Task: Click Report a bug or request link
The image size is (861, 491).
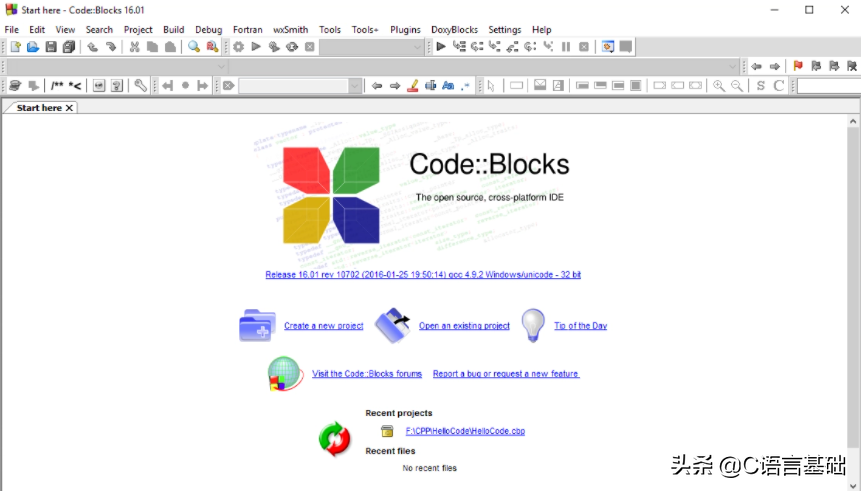Action: [x=506, y=373]
